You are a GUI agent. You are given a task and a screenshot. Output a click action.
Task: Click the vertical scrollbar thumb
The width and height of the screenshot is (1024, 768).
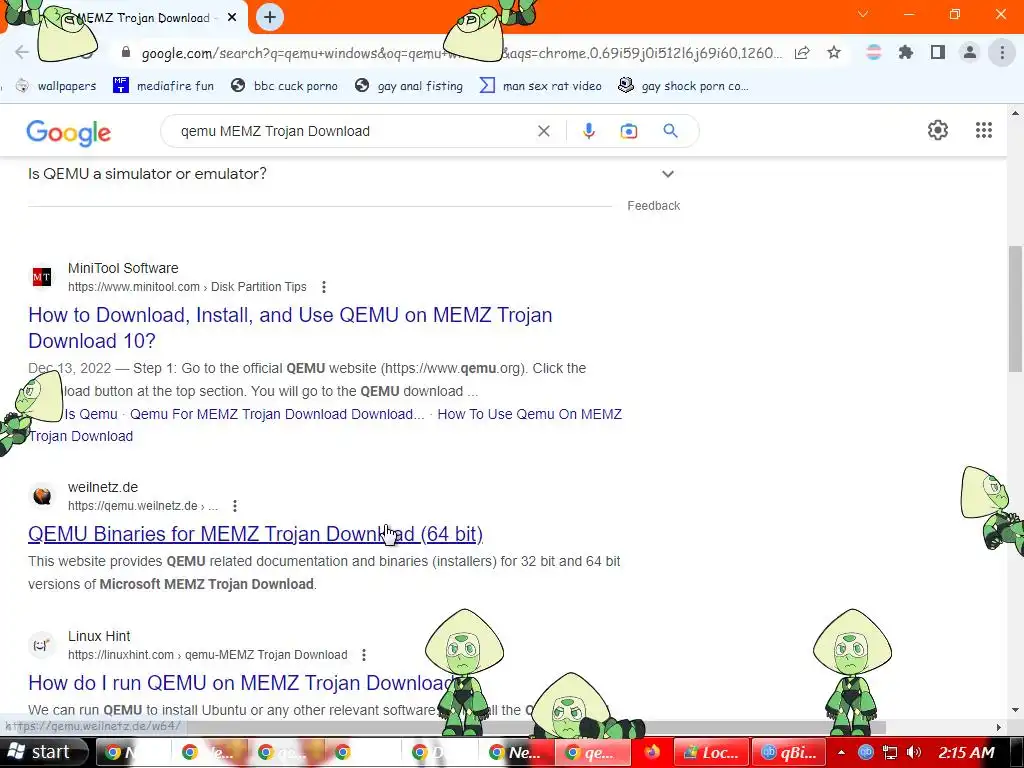coord(1015,308)
